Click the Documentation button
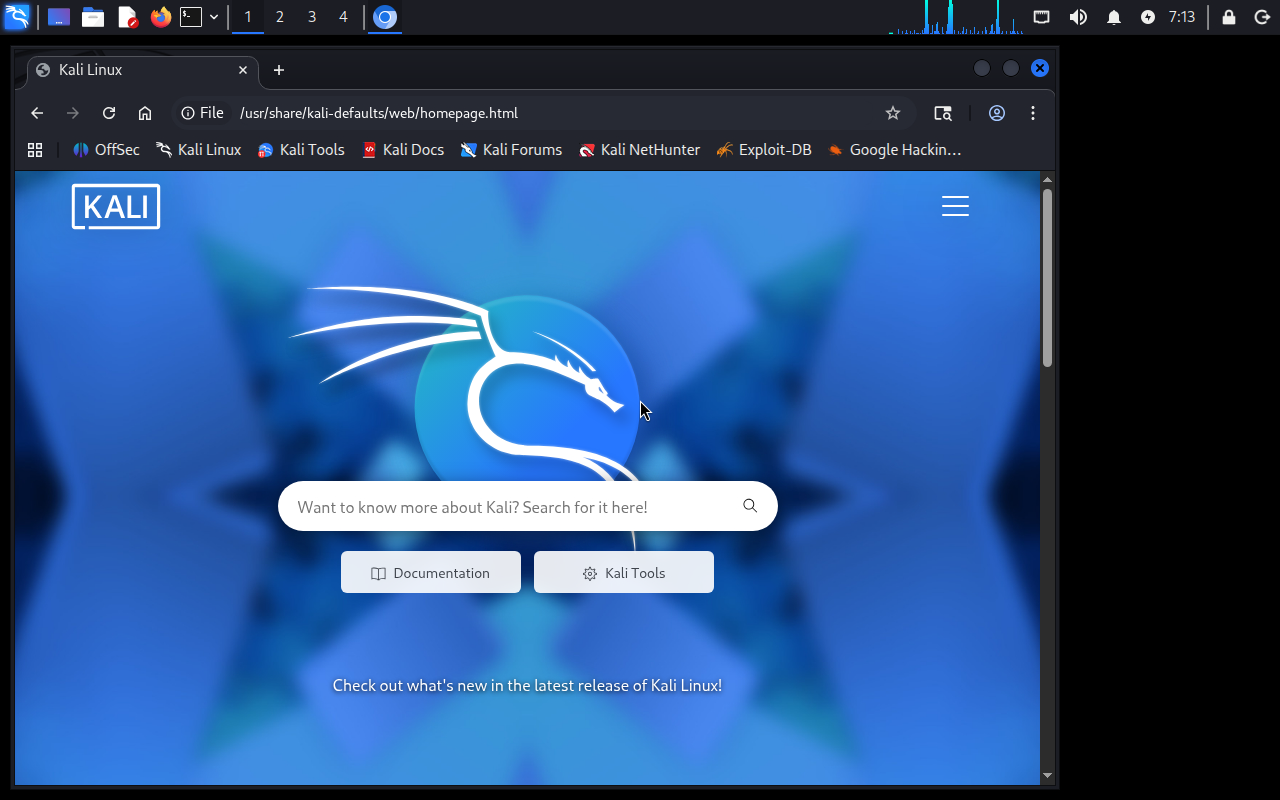1280x800 pixels. pyautogui.click(x=431, y=573)
